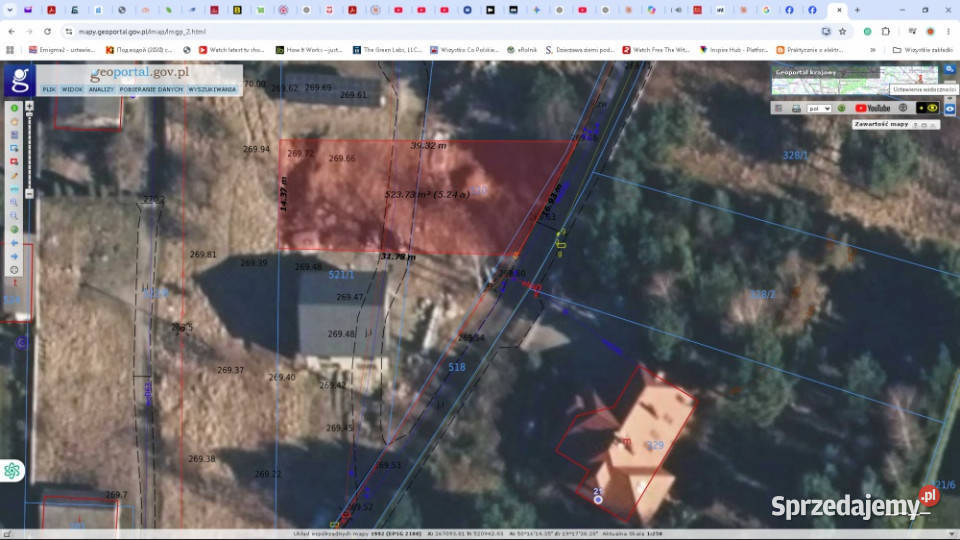The height and width of the screenshot is (540, 960).
Task: Toggle the blue search panel button
Action: click(x=950, y=69)
